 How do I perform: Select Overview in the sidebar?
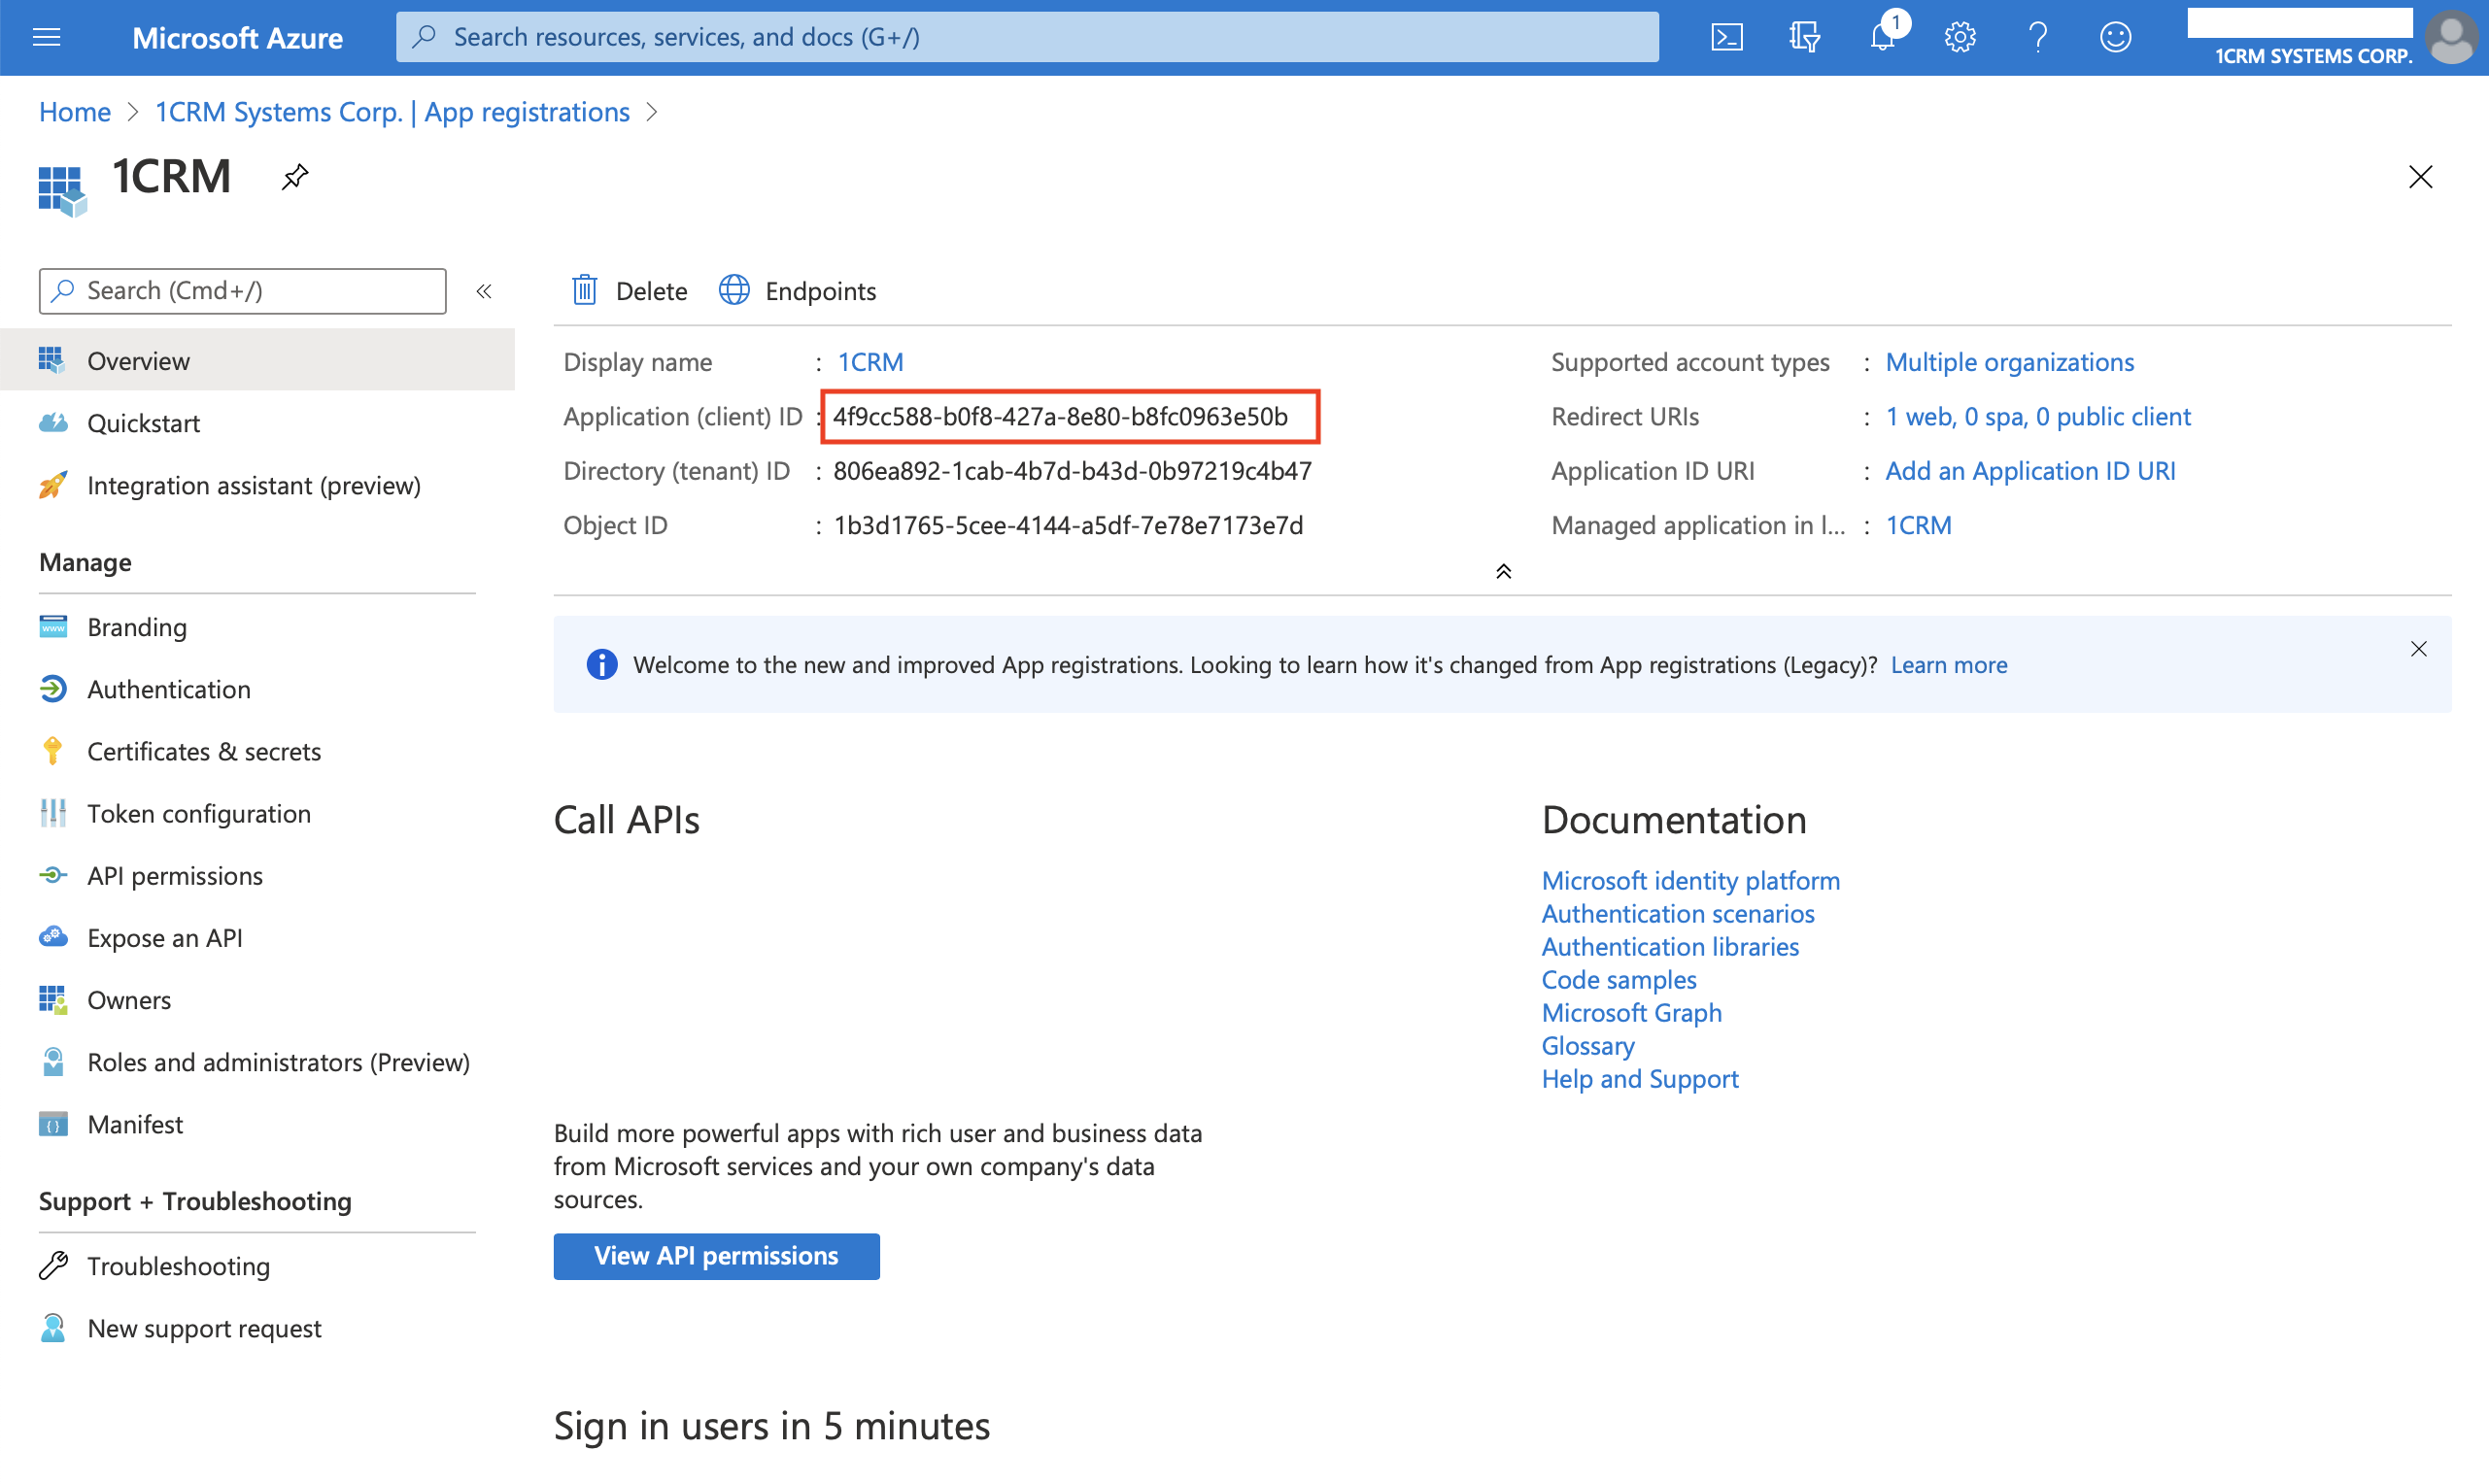(x=258, y=360)
